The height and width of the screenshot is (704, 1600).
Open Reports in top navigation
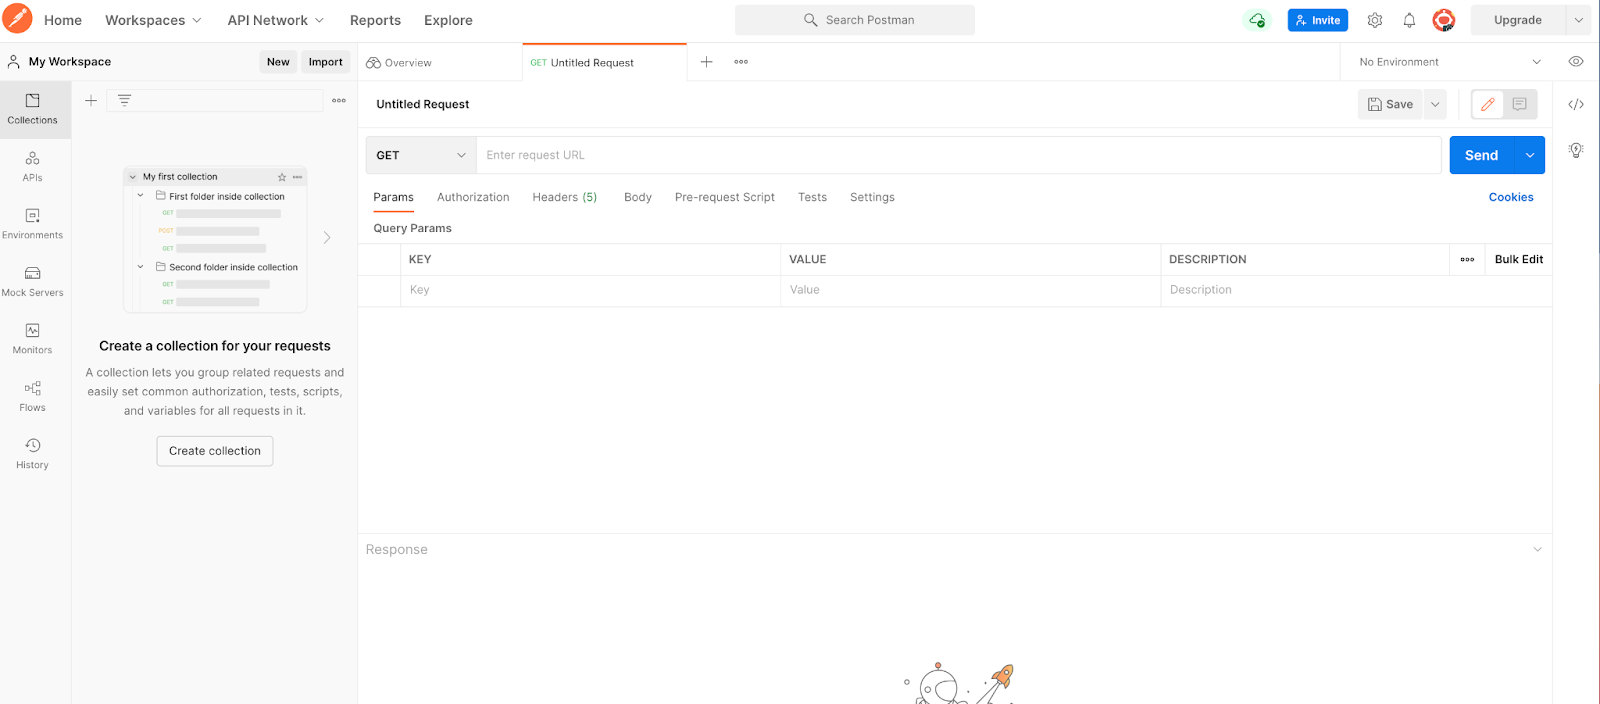coord(375,20)
